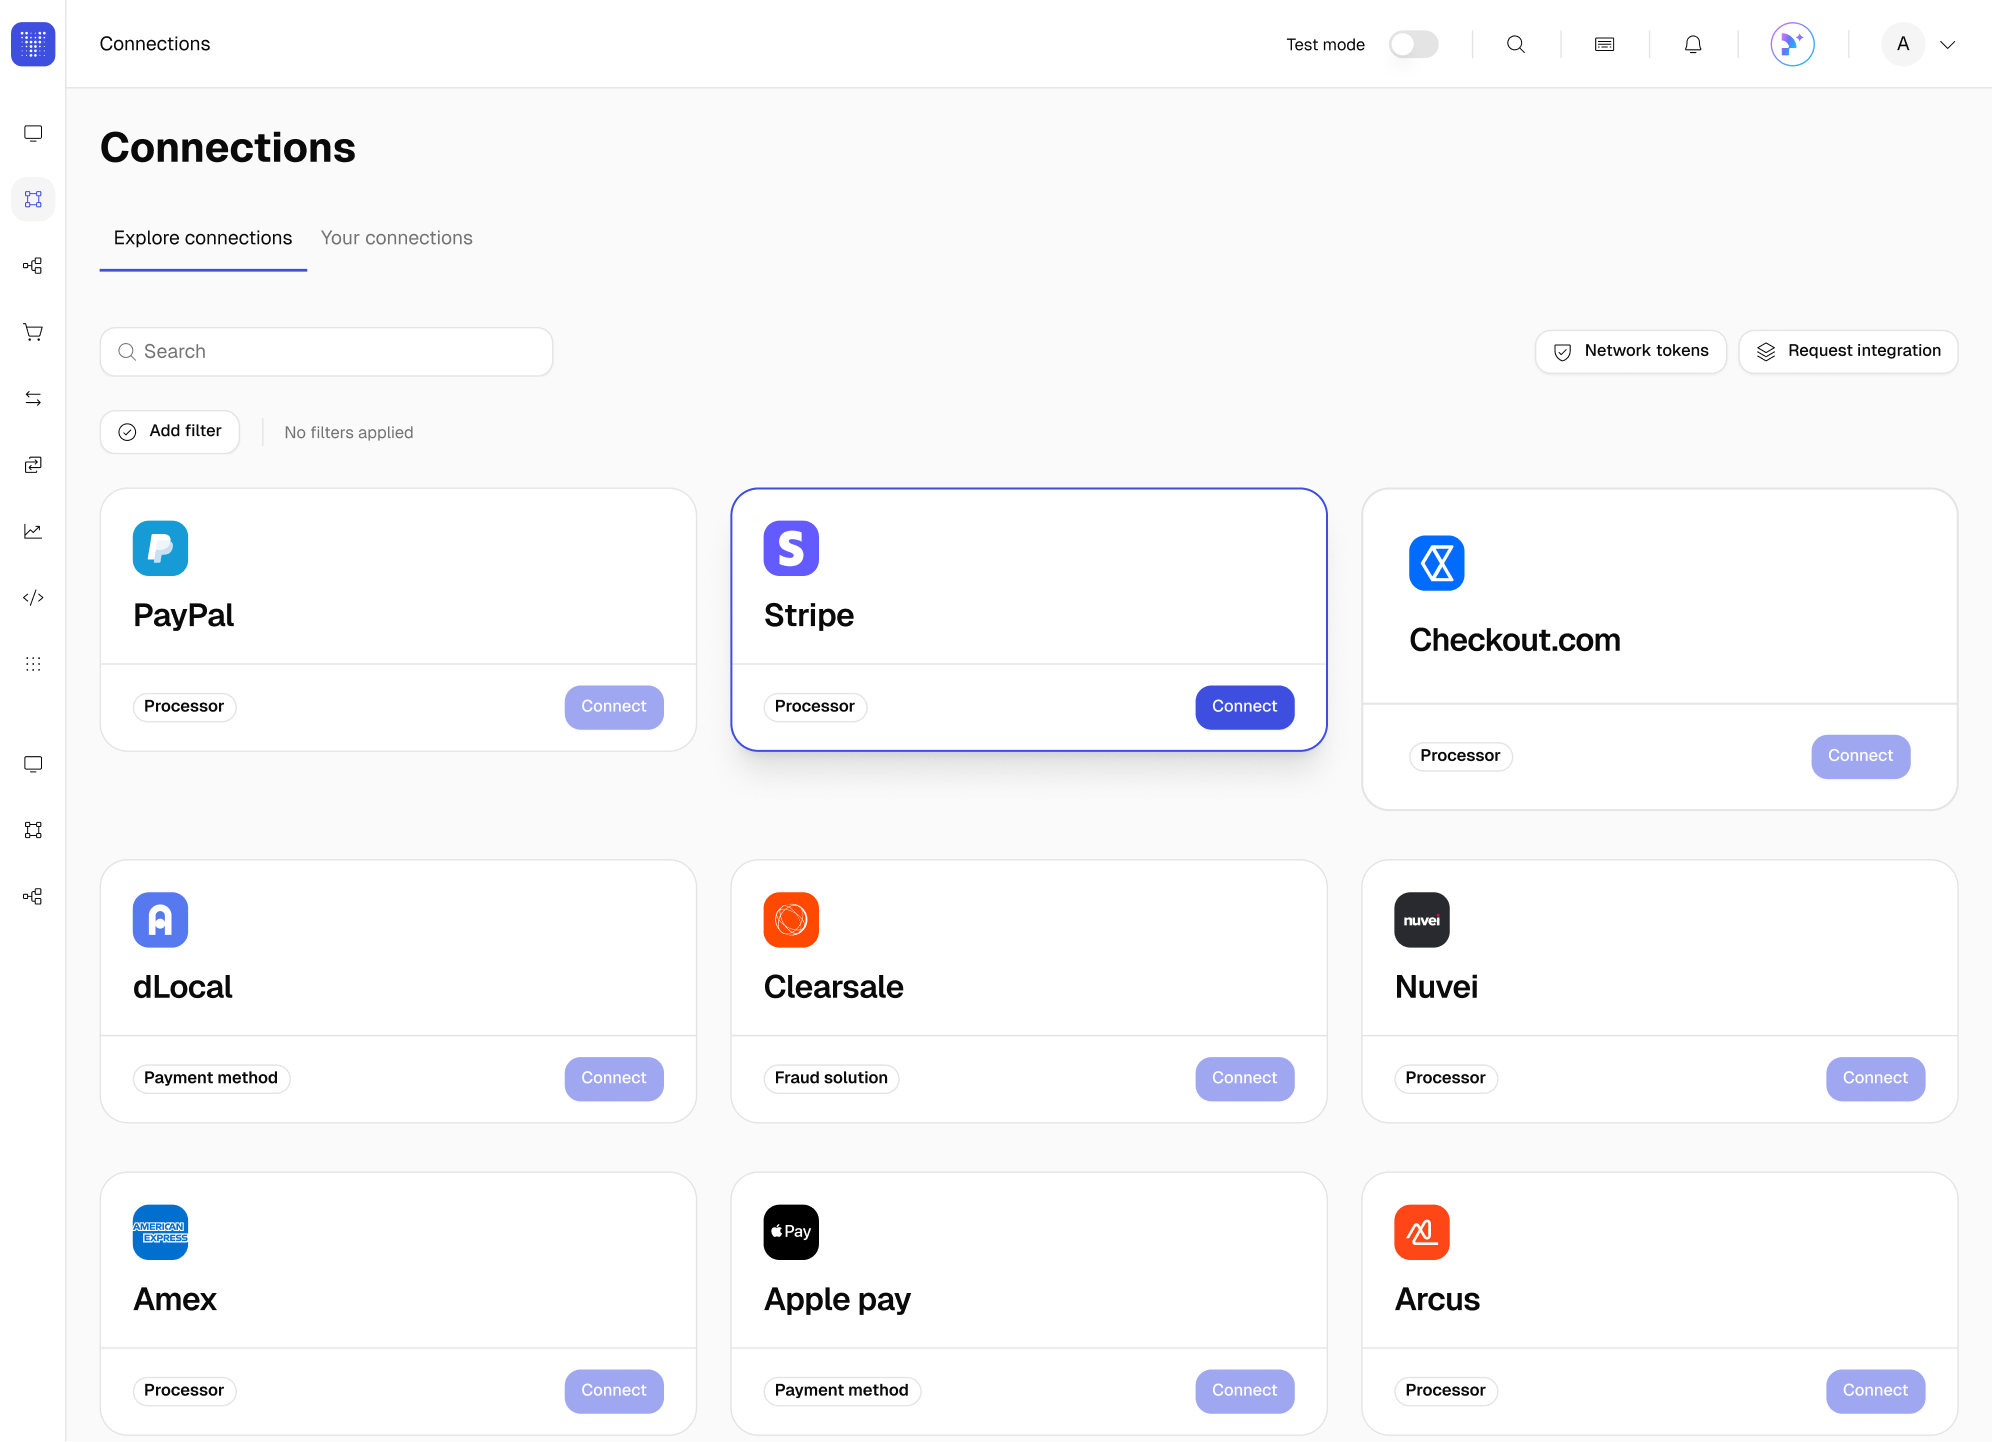The image size is (1992, 1442).
Task: Click the analytics line chart sidebar icon
Action: click(x=33, y=531)
